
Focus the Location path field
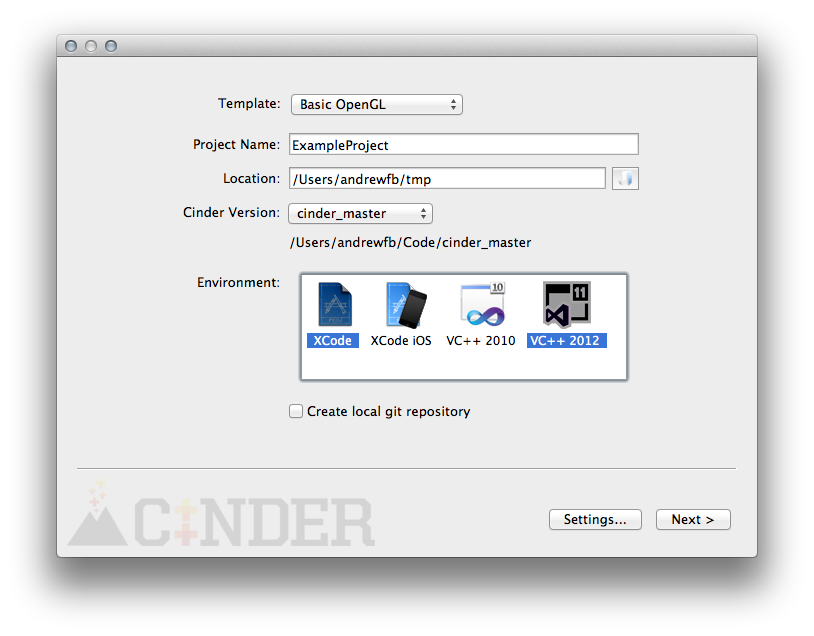(x=447, y=179)
